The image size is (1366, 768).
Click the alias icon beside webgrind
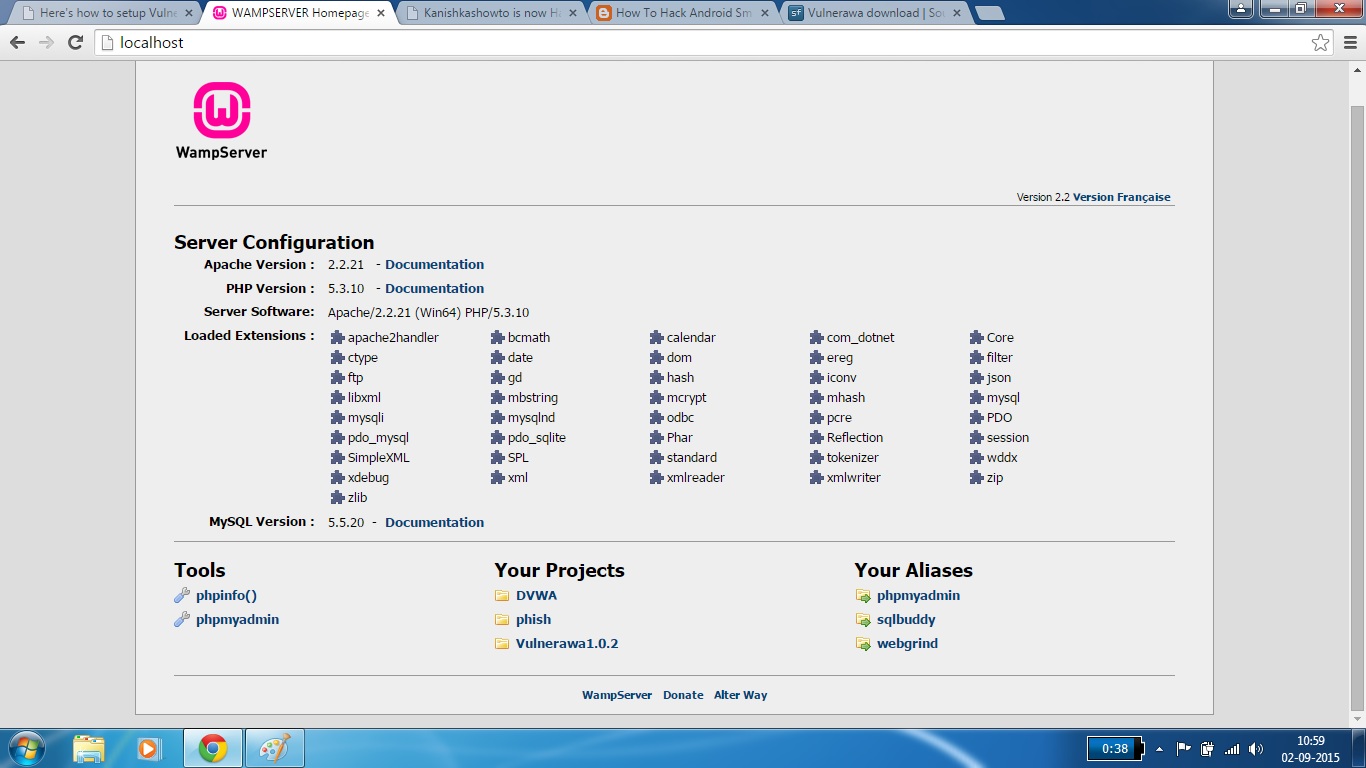coord(863,644)
